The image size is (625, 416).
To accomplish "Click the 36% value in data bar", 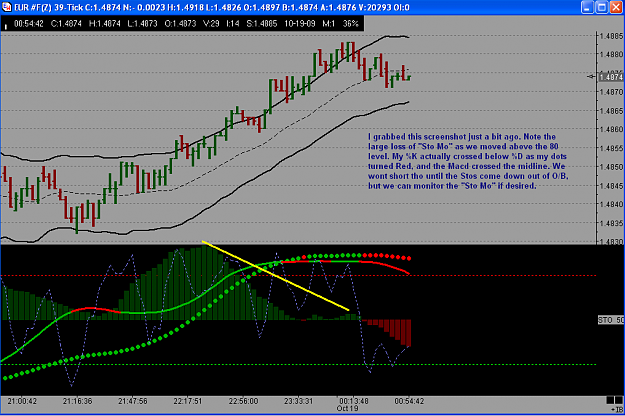I will tap(351, 24).
